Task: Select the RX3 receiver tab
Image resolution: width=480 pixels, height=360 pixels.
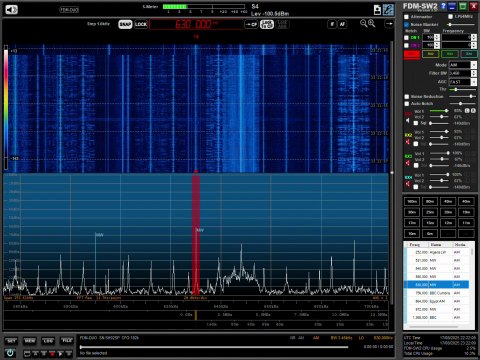Action: [450, 54]
